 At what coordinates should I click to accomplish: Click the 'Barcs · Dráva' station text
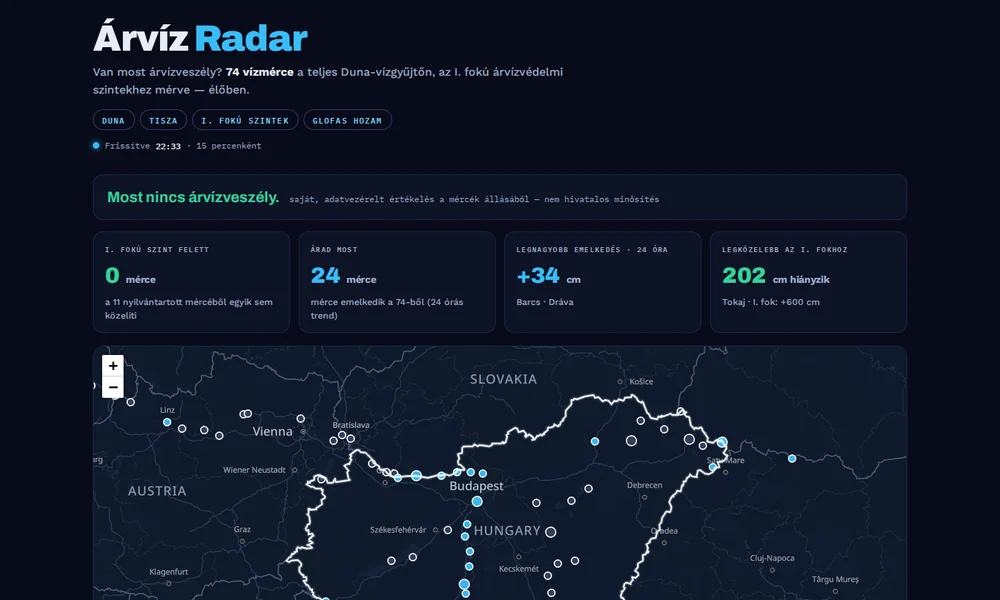[x=545, y=302]
